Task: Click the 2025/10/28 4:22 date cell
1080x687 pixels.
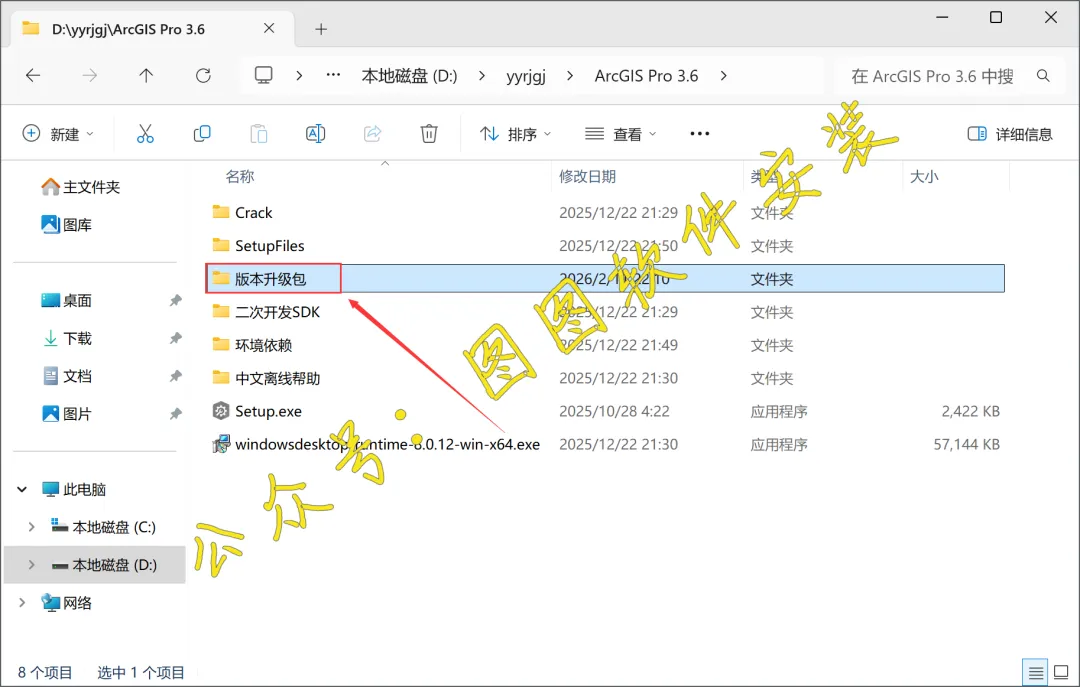Action: (x=614, y=411)
